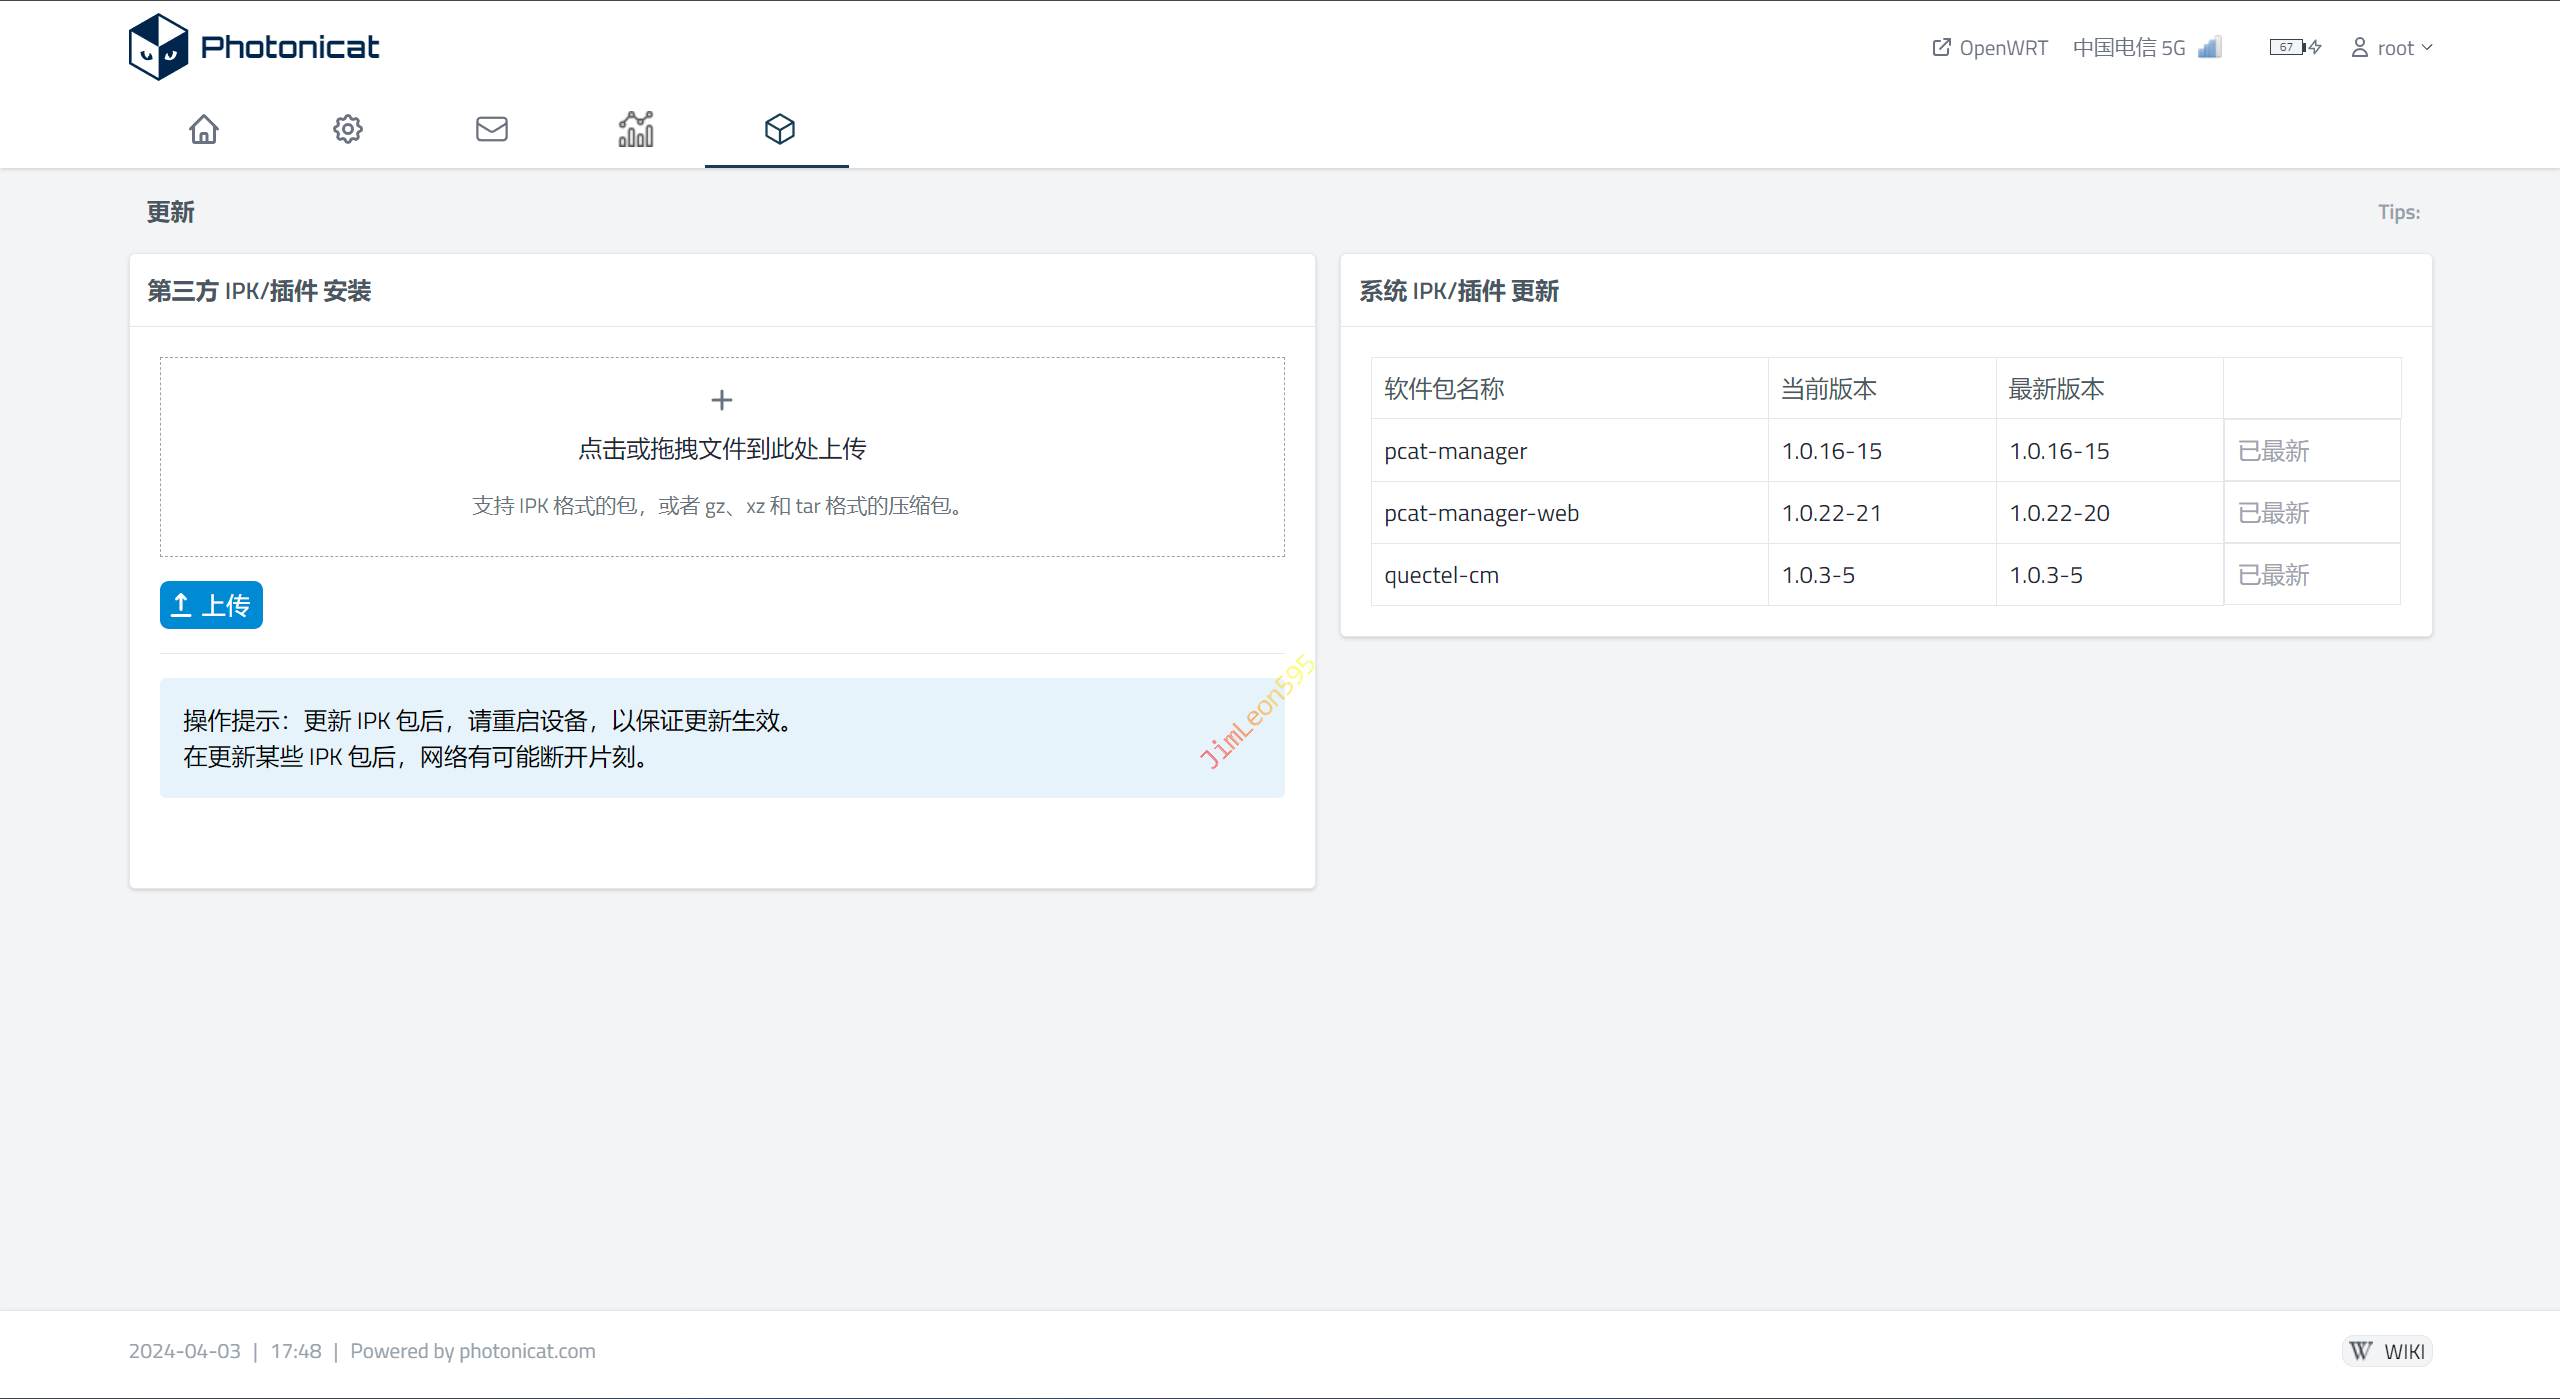
Task: Click 已最新 for pcat-manager row
Action: tap(2273, 451)
